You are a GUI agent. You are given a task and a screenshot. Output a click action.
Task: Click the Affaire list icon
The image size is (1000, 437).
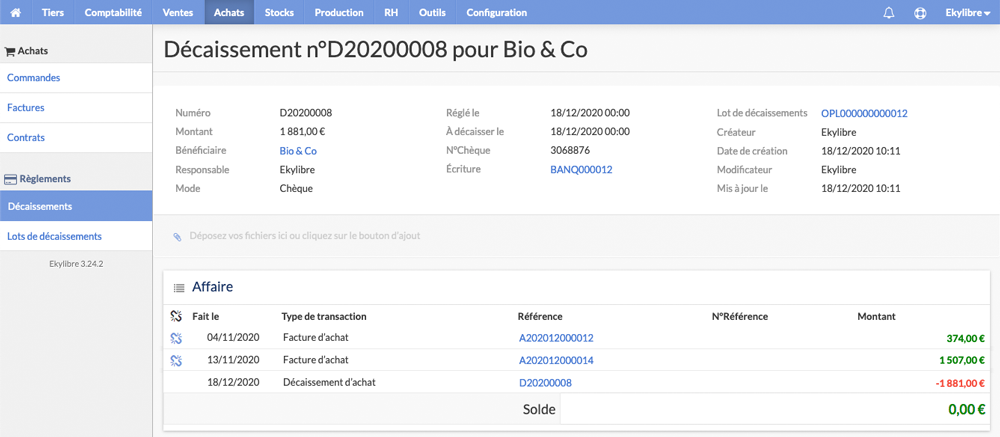point(179,288)
